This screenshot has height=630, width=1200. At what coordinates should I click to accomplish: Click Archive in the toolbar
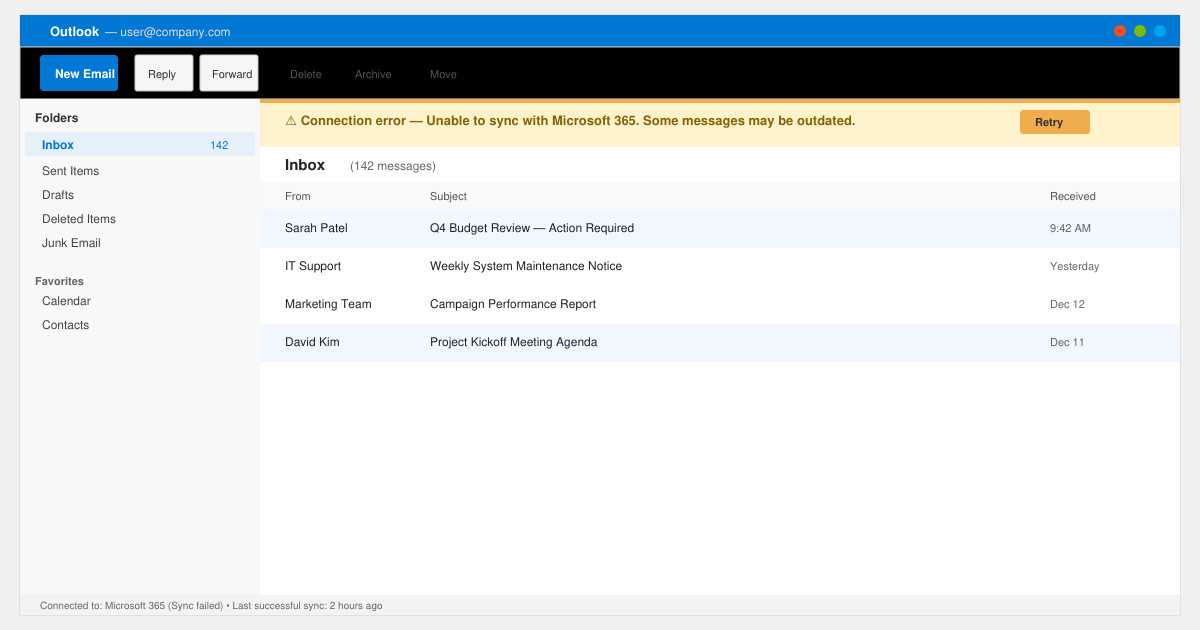[373, 74]
